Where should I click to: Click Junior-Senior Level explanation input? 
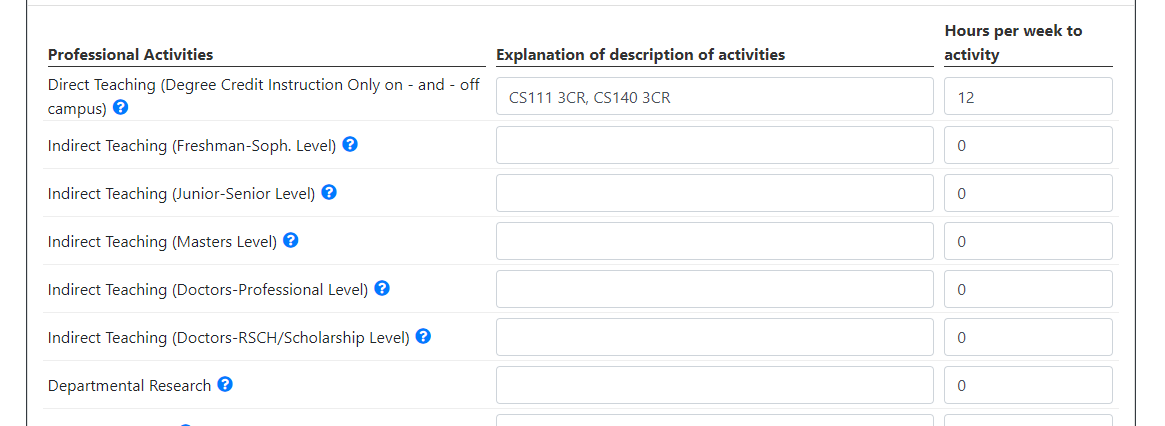click(714, 193)
